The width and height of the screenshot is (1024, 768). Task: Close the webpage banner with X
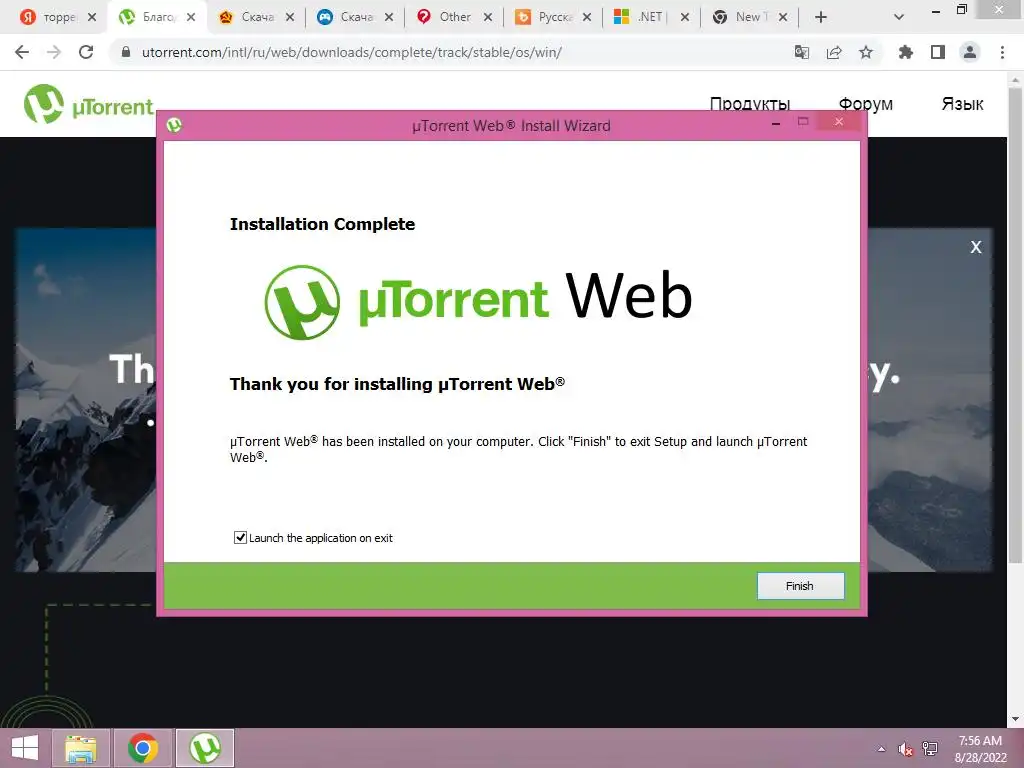976,247
